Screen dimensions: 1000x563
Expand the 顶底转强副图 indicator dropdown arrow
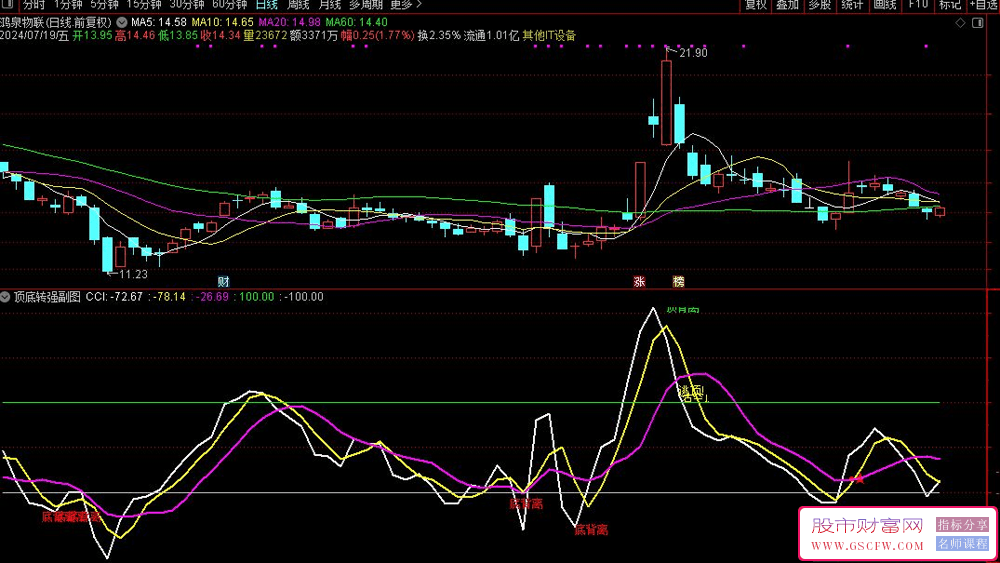tap(5, 296)
